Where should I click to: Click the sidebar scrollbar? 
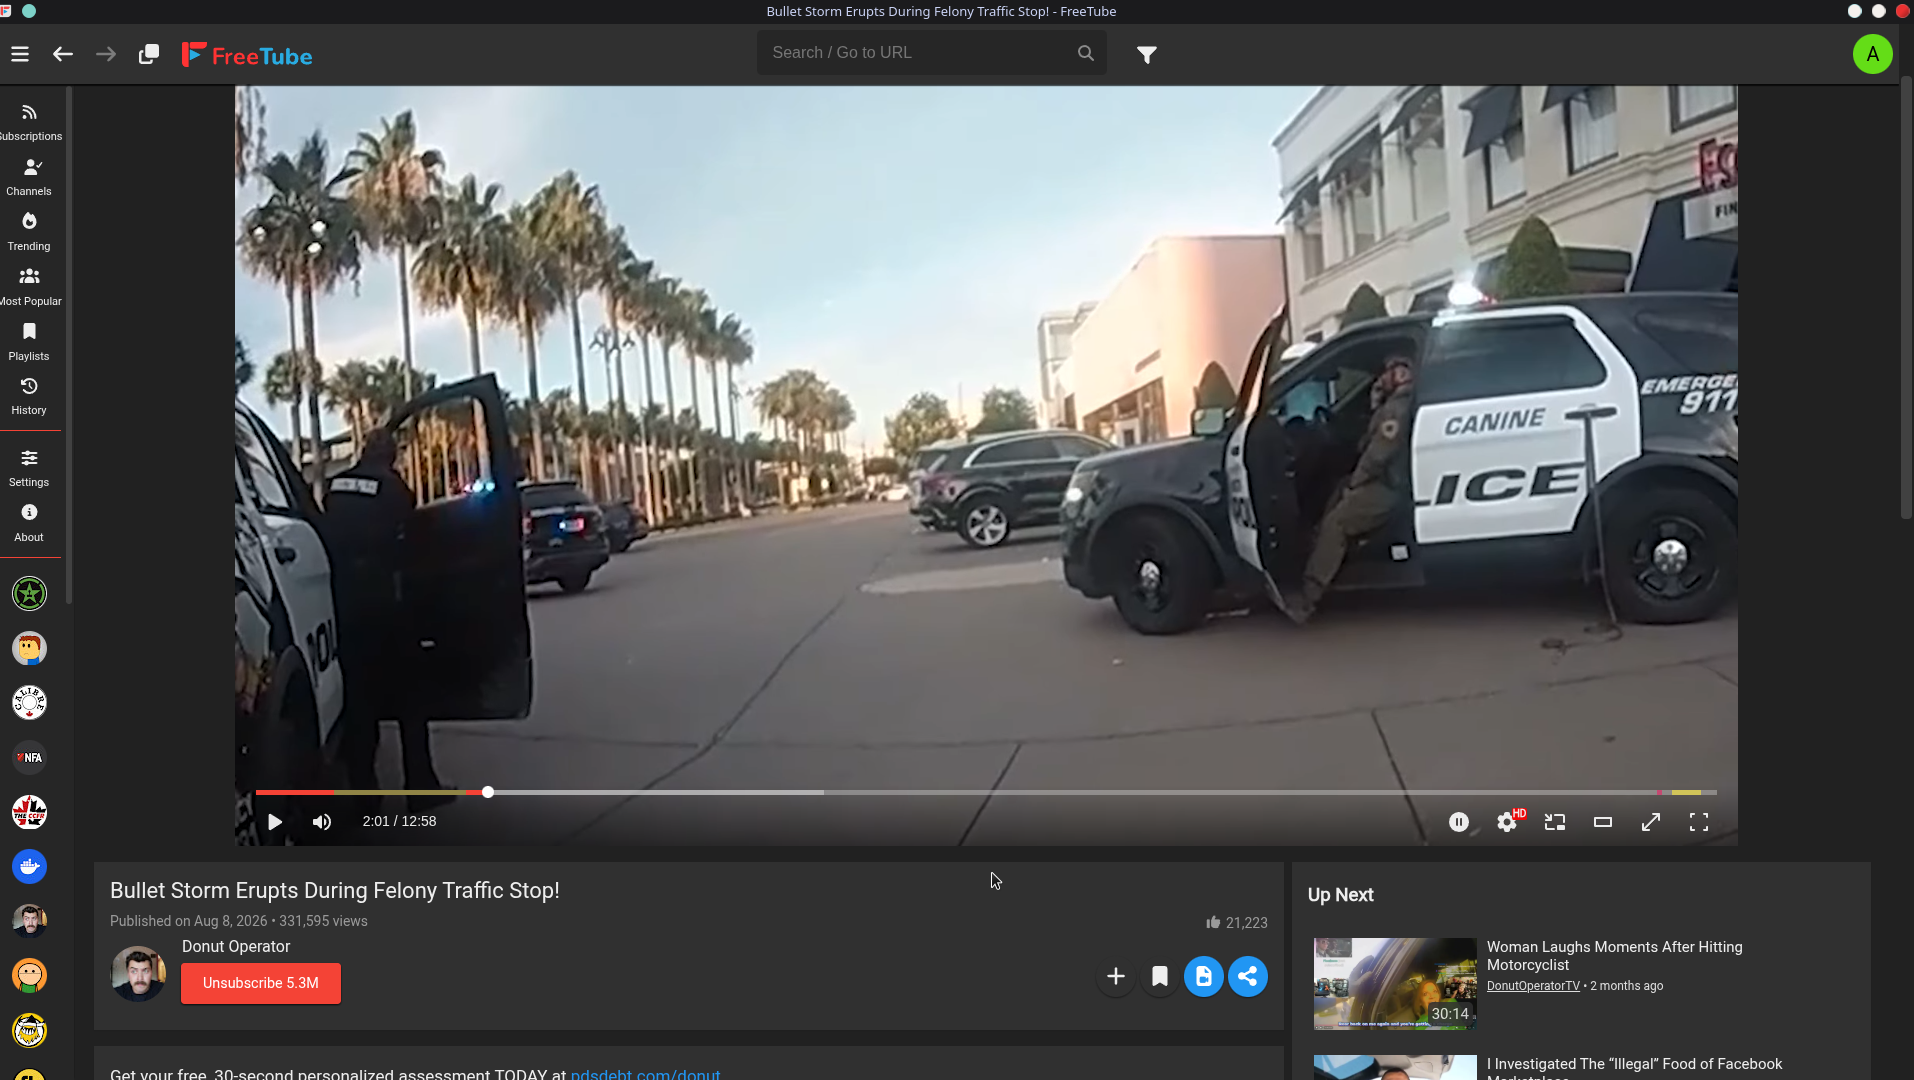tap(68, 345)
